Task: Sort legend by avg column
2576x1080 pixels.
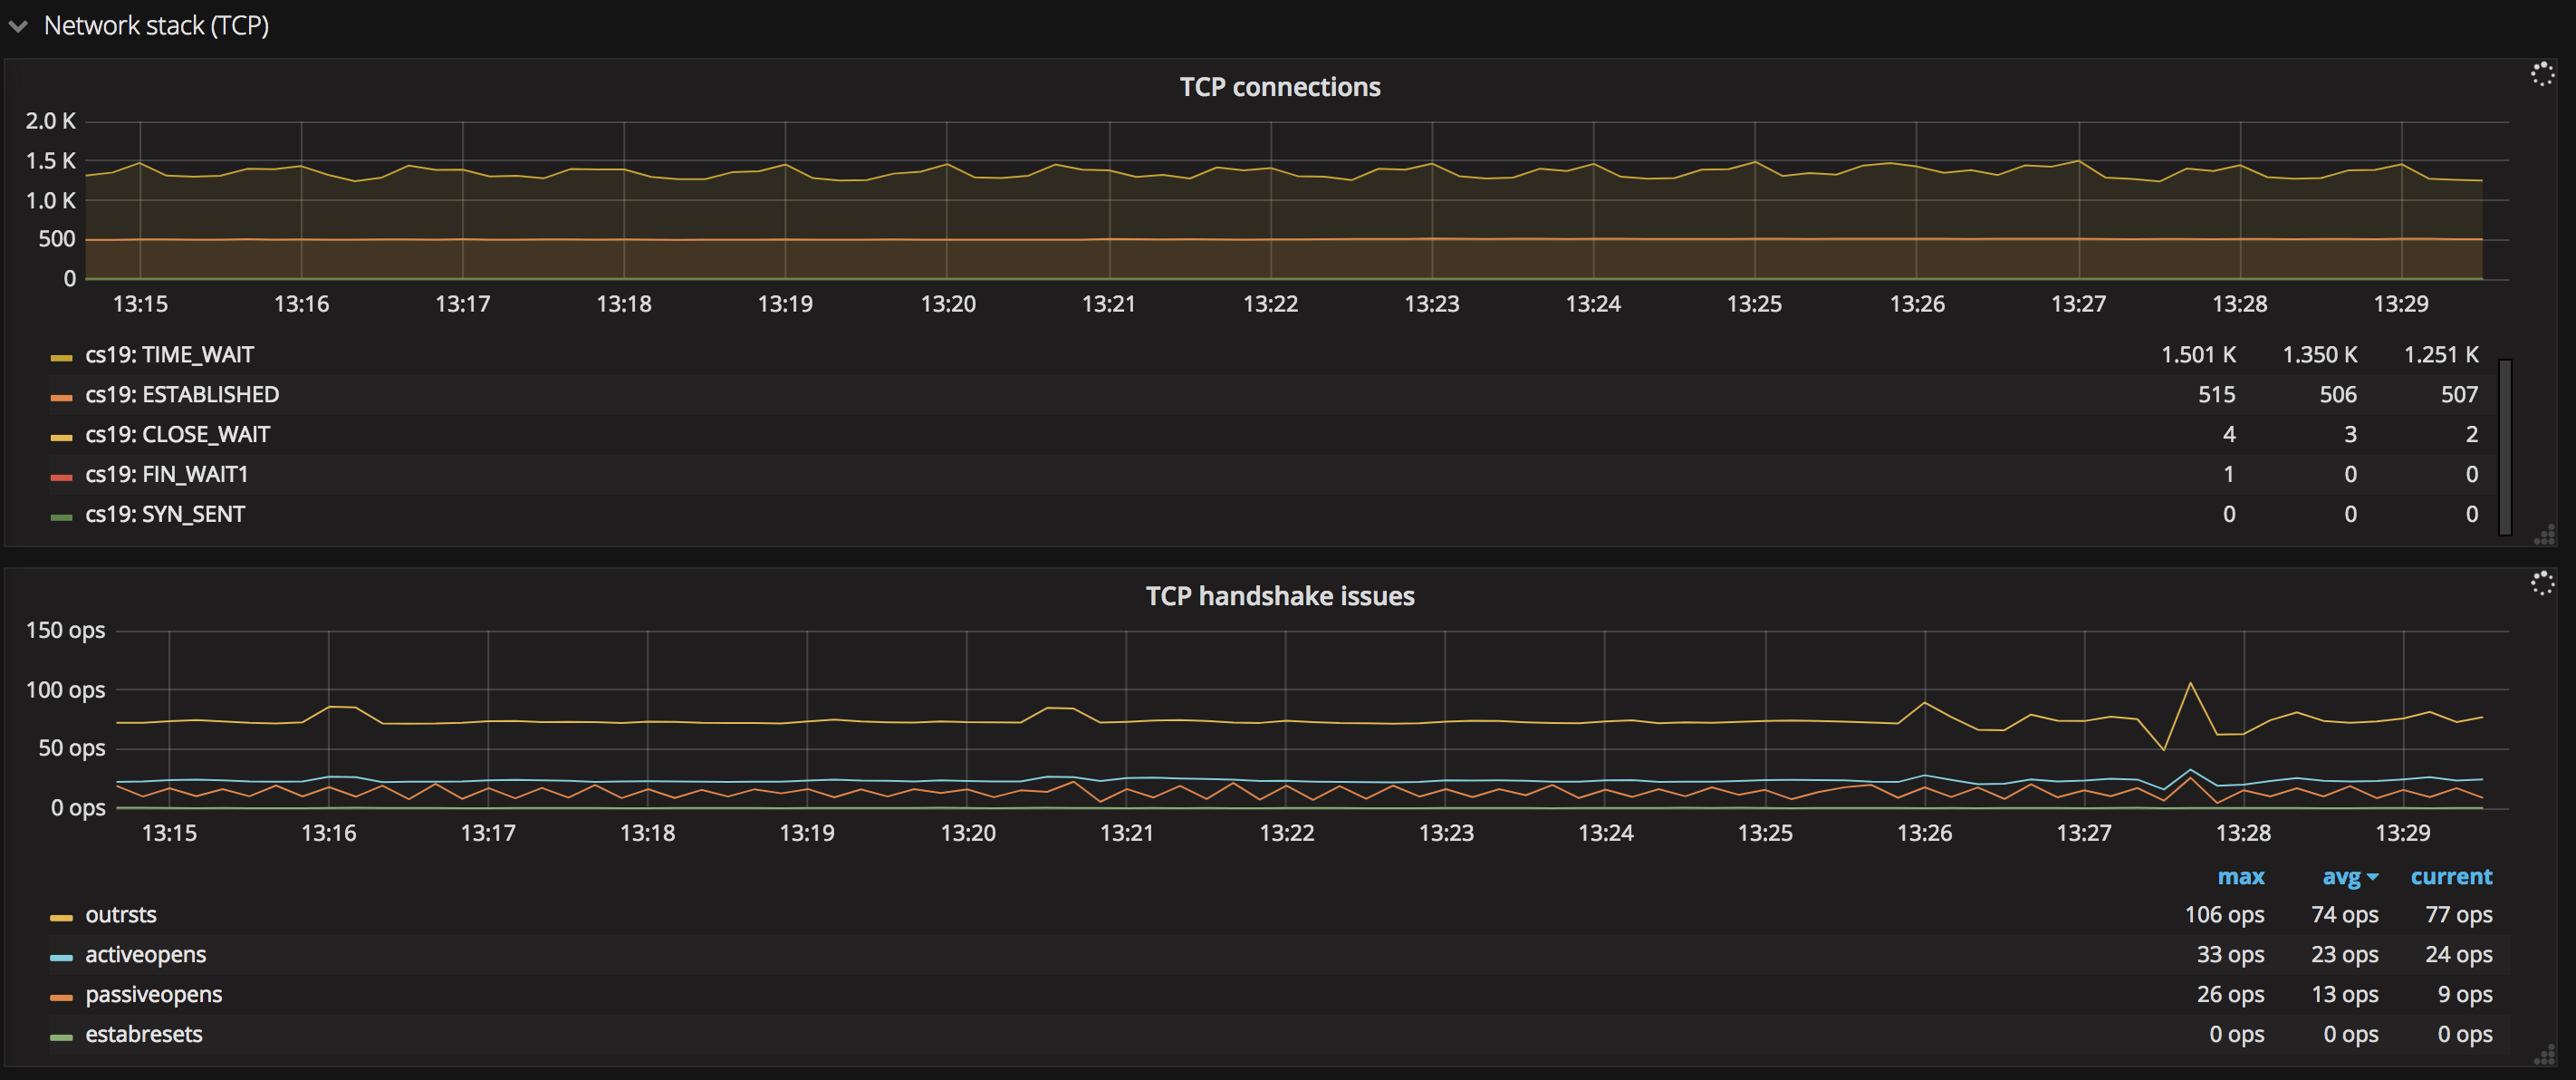Action: [x=2341, y=877]
